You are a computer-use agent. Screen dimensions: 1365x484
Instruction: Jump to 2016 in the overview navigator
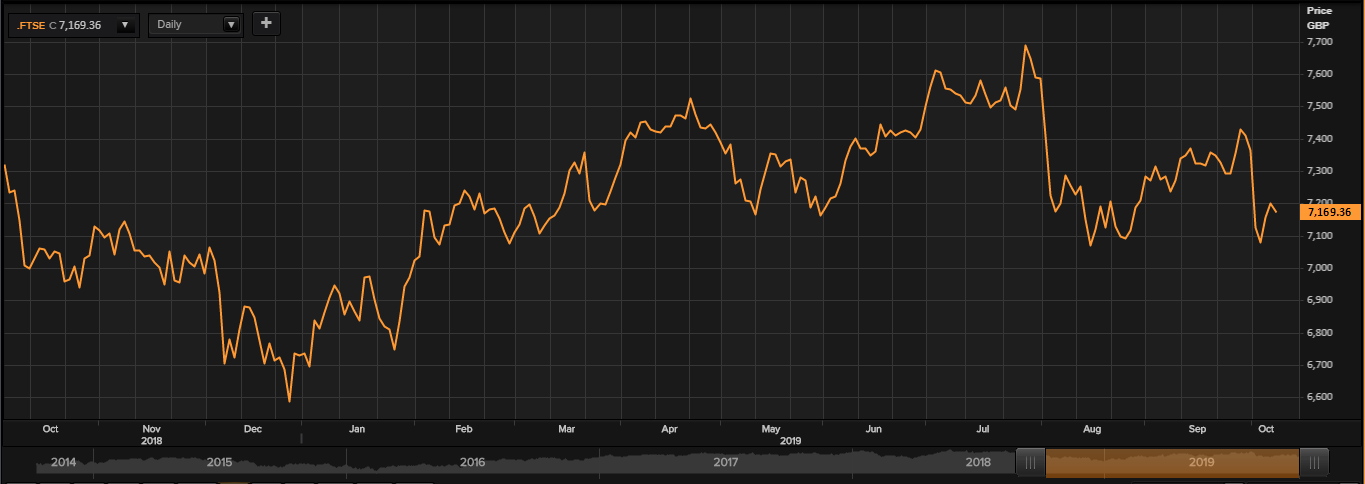point(473,463)
